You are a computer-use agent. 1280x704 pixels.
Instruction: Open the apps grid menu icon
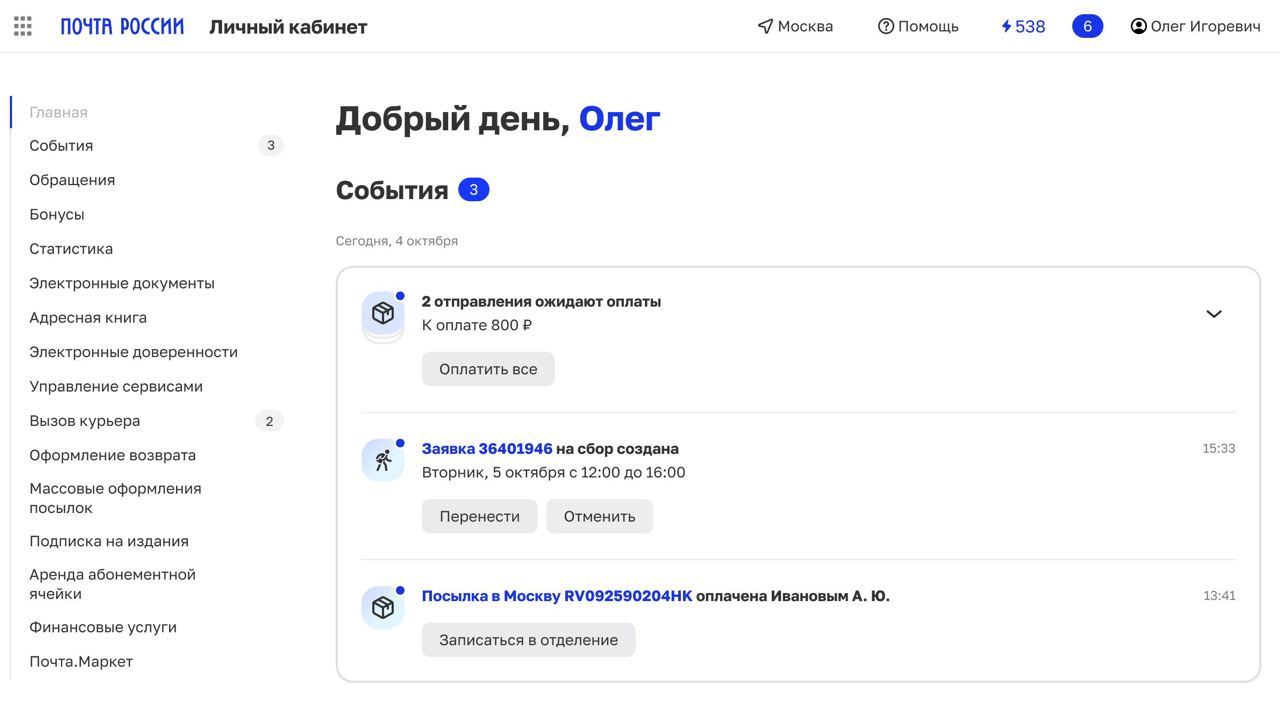coord(23,27)
